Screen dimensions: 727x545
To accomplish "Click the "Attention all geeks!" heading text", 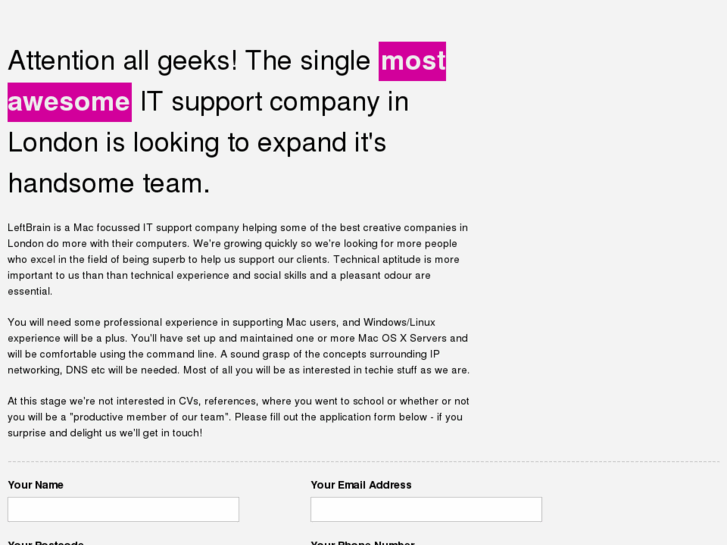I will [122, 61].
